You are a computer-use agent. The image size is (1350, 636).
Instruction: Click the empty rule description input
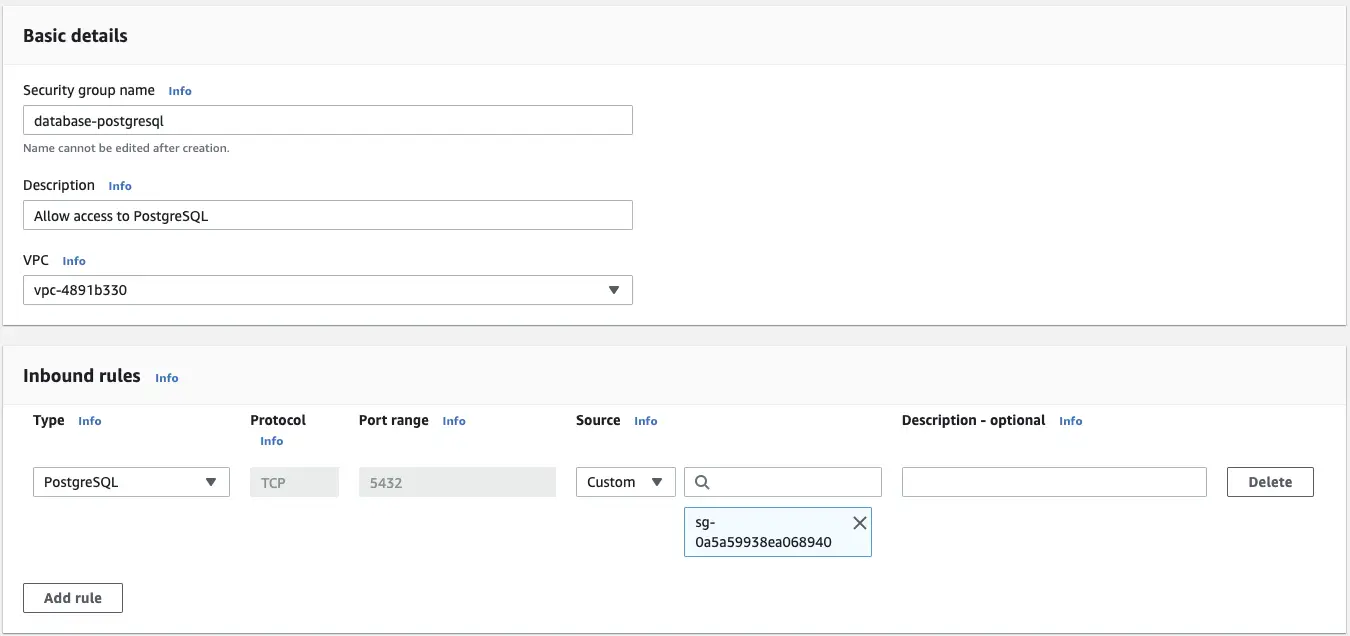coord(1054,482)
